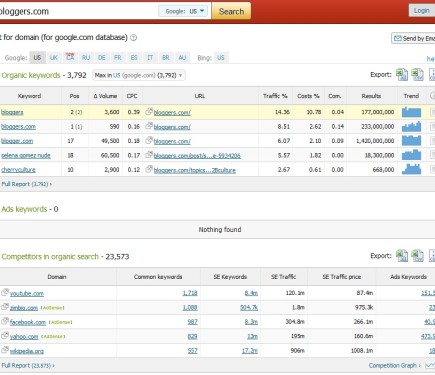View trend chart for bloggers.com keyword
Image resolution: width=435 pixels, height=375 pixels.
click(411, 126)
